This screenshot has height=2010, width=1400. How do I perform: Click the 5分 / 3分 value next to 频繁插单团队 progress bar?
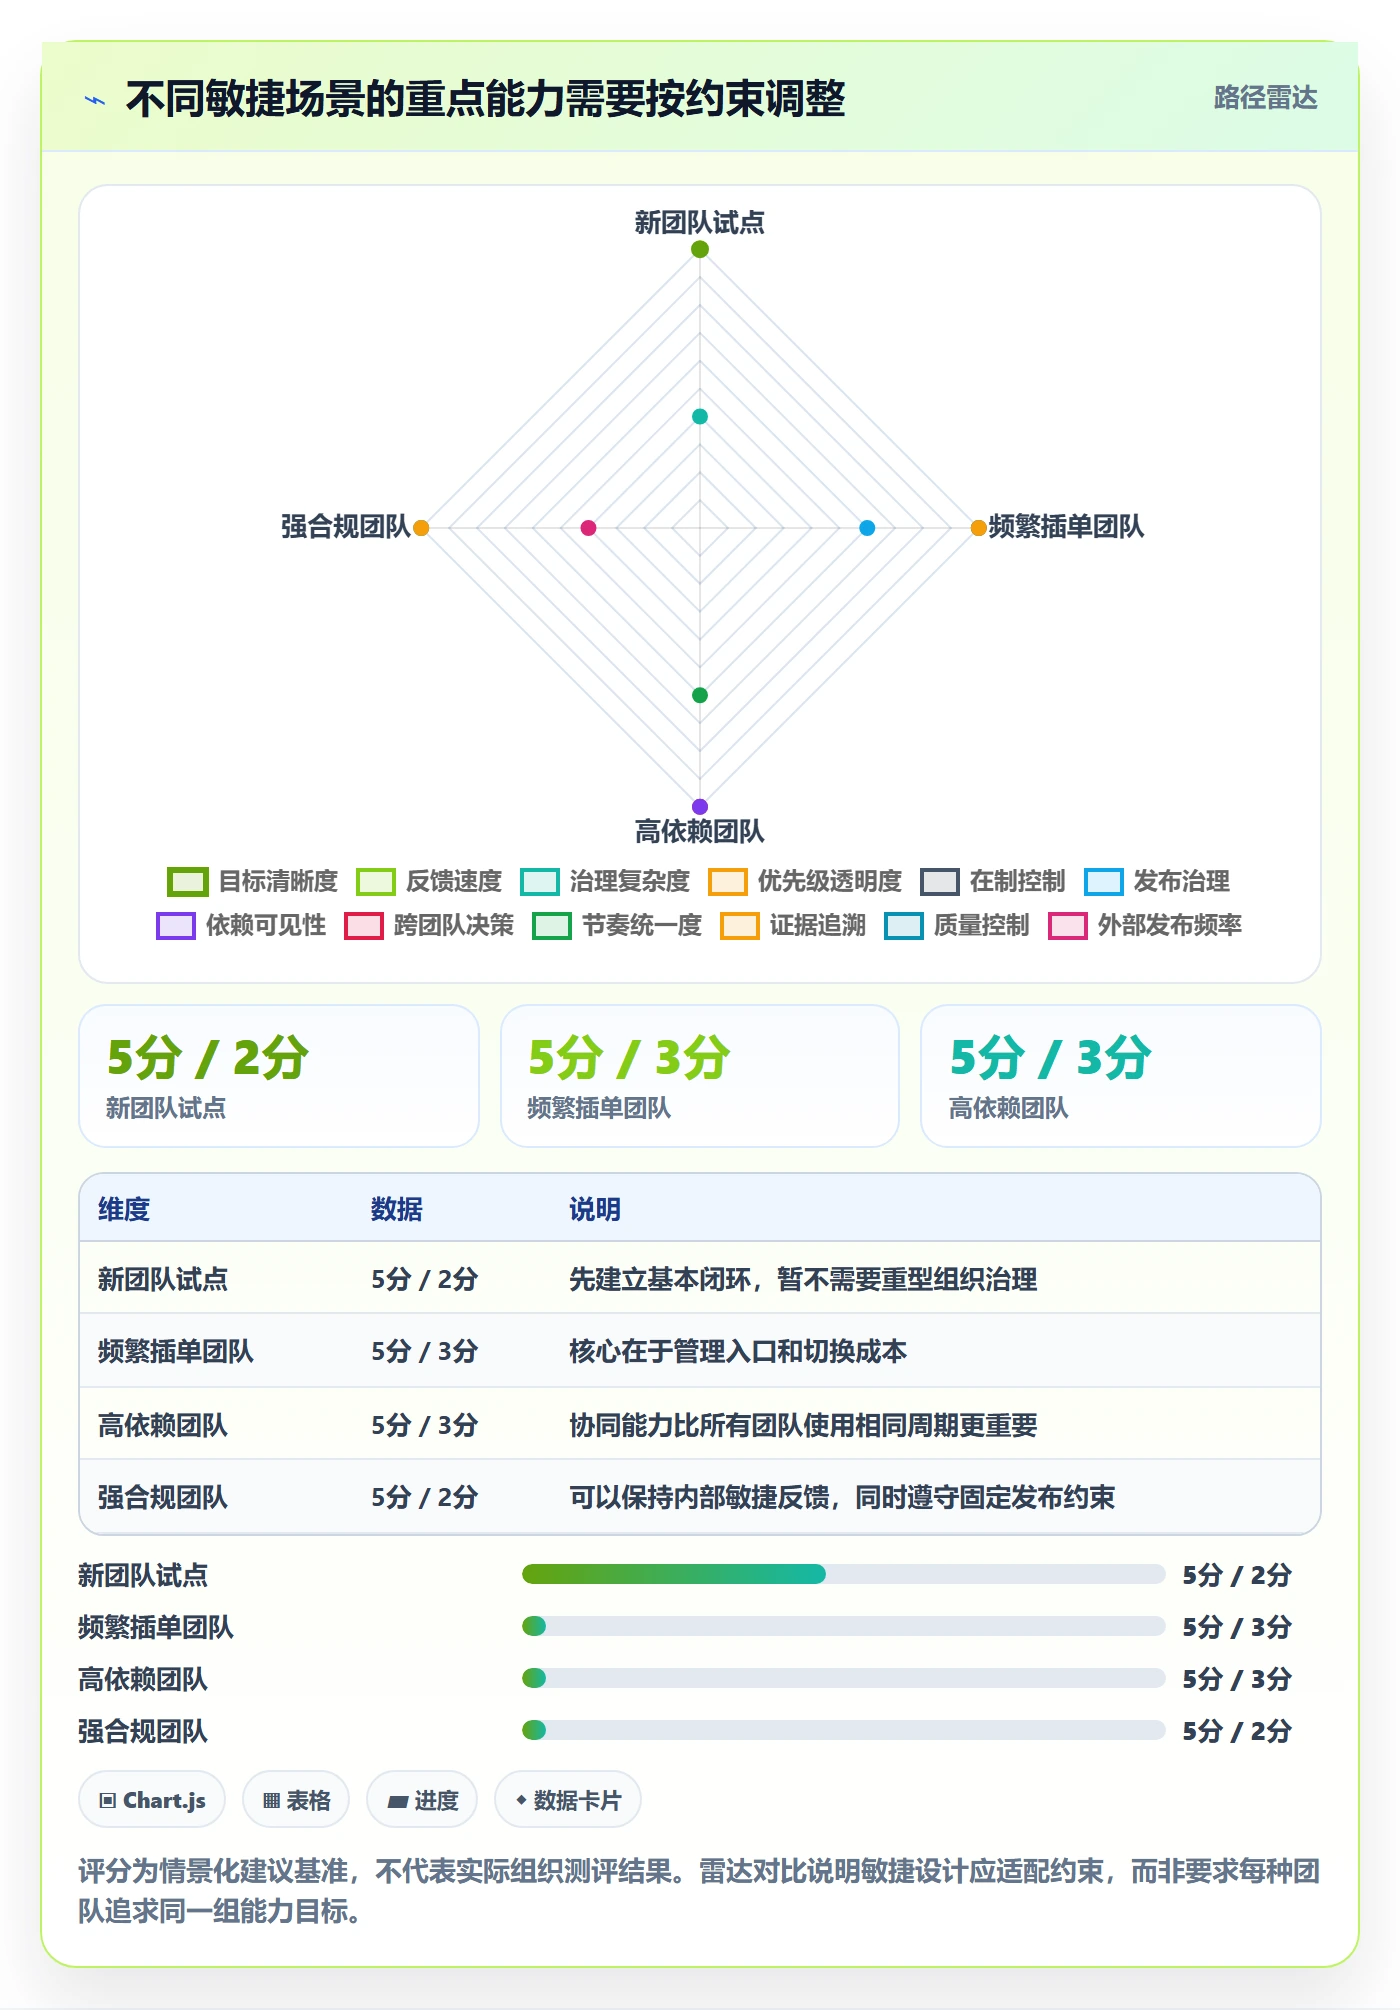[x=1237, y=1627]
